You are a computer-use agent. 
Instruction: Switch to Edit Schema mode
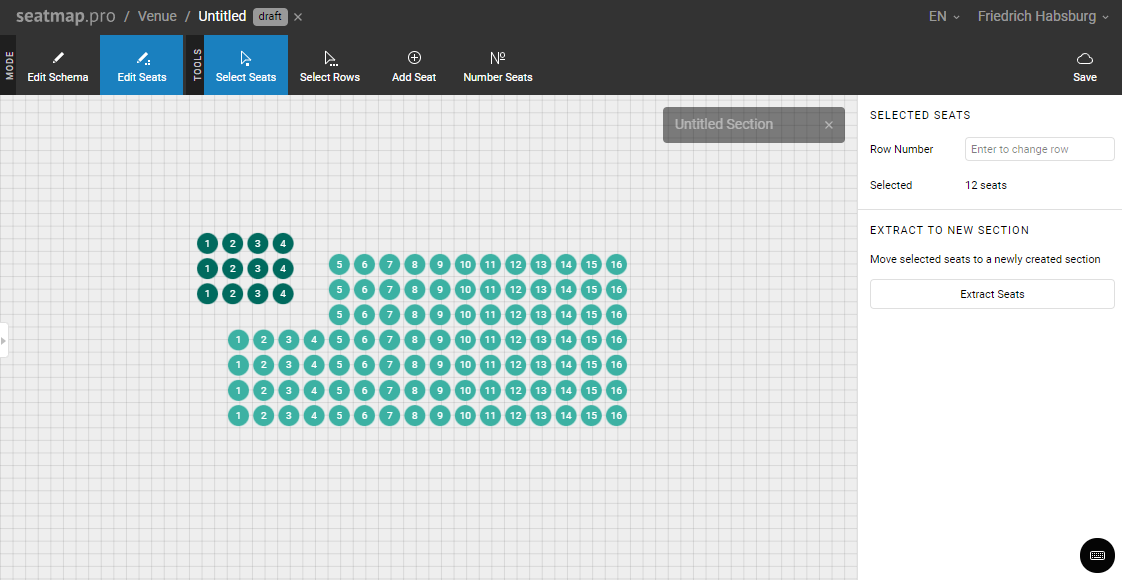(57, 66)
